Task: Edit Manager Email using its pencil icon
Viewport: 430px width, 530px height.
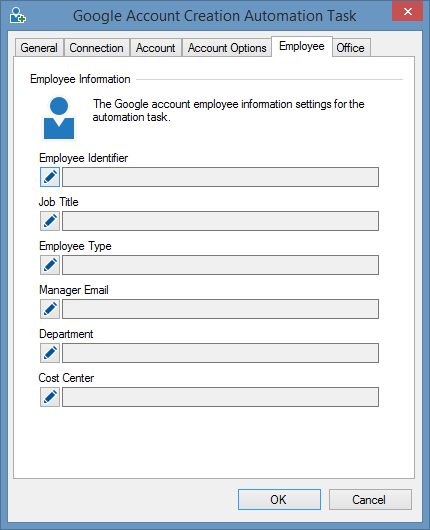Action: (50, 309)
